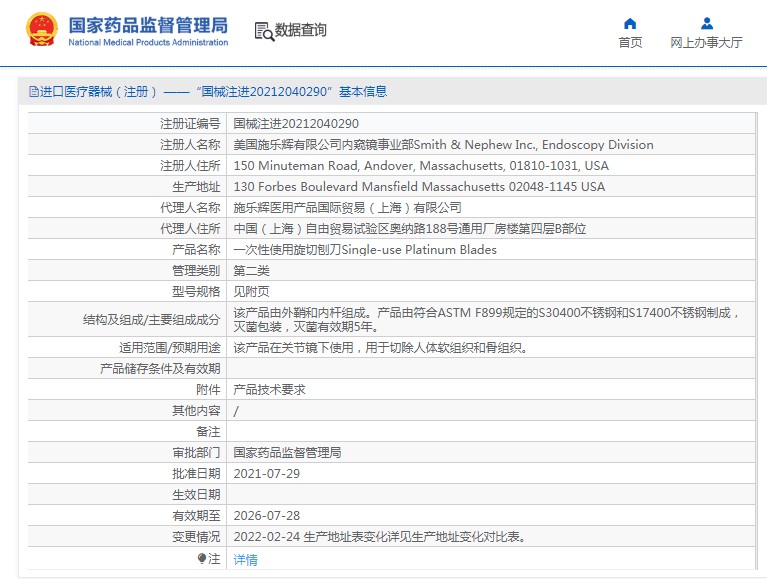Select agent 施乐辉医用产品国际贸易(上海)有限公司
The width and height of the screenshot is (767, 579).
click(x=347, y=208)
